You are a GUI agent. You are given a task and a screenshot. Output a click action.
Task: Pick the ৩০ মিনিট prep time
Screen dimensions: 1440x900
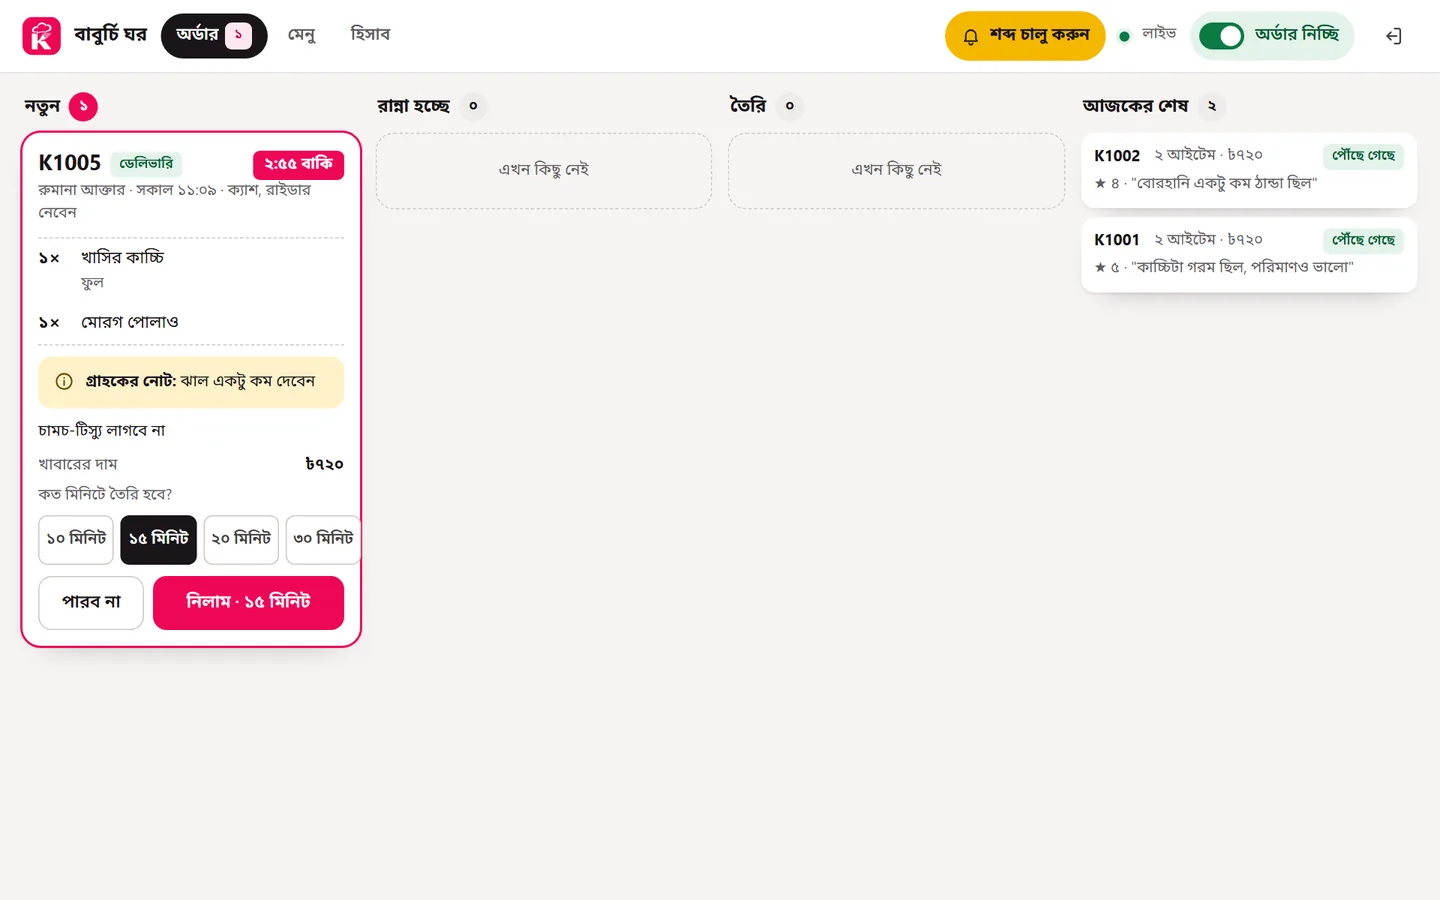click(x=323, y=539)
